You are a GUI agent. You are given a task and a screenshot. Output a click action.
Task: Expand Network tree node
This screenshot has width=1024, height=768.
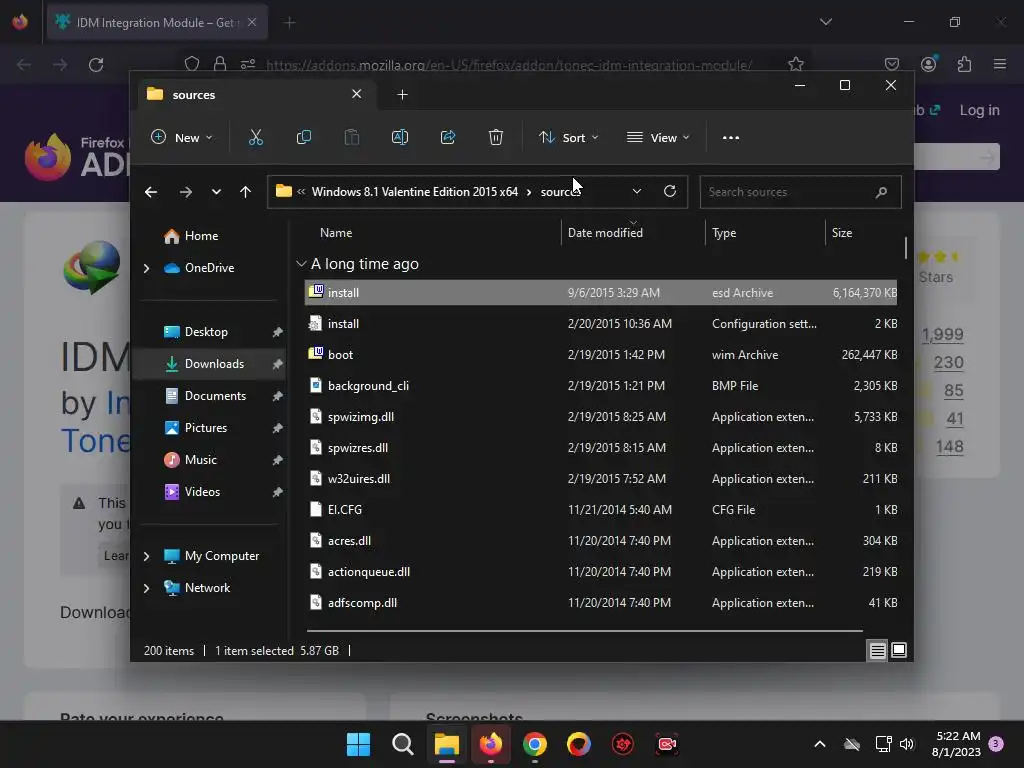pos(146,588)
